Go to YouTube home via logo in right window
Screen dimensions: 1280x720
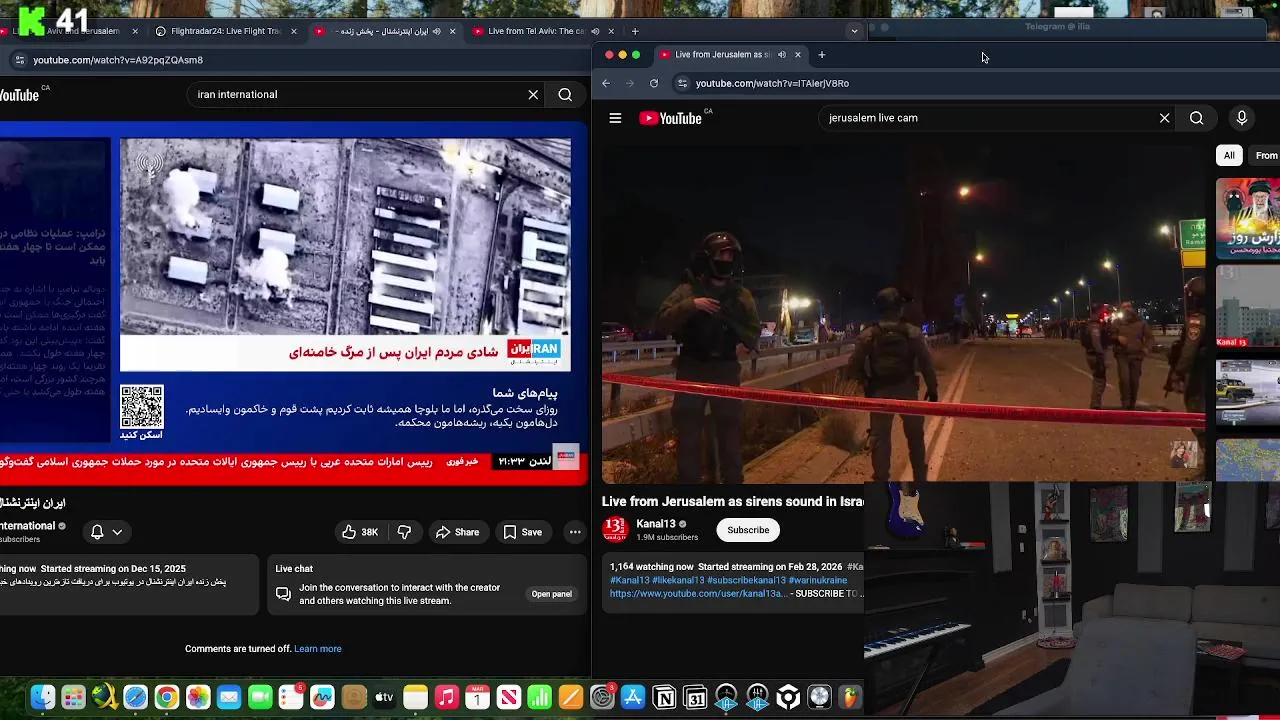(x=670, y=118)
